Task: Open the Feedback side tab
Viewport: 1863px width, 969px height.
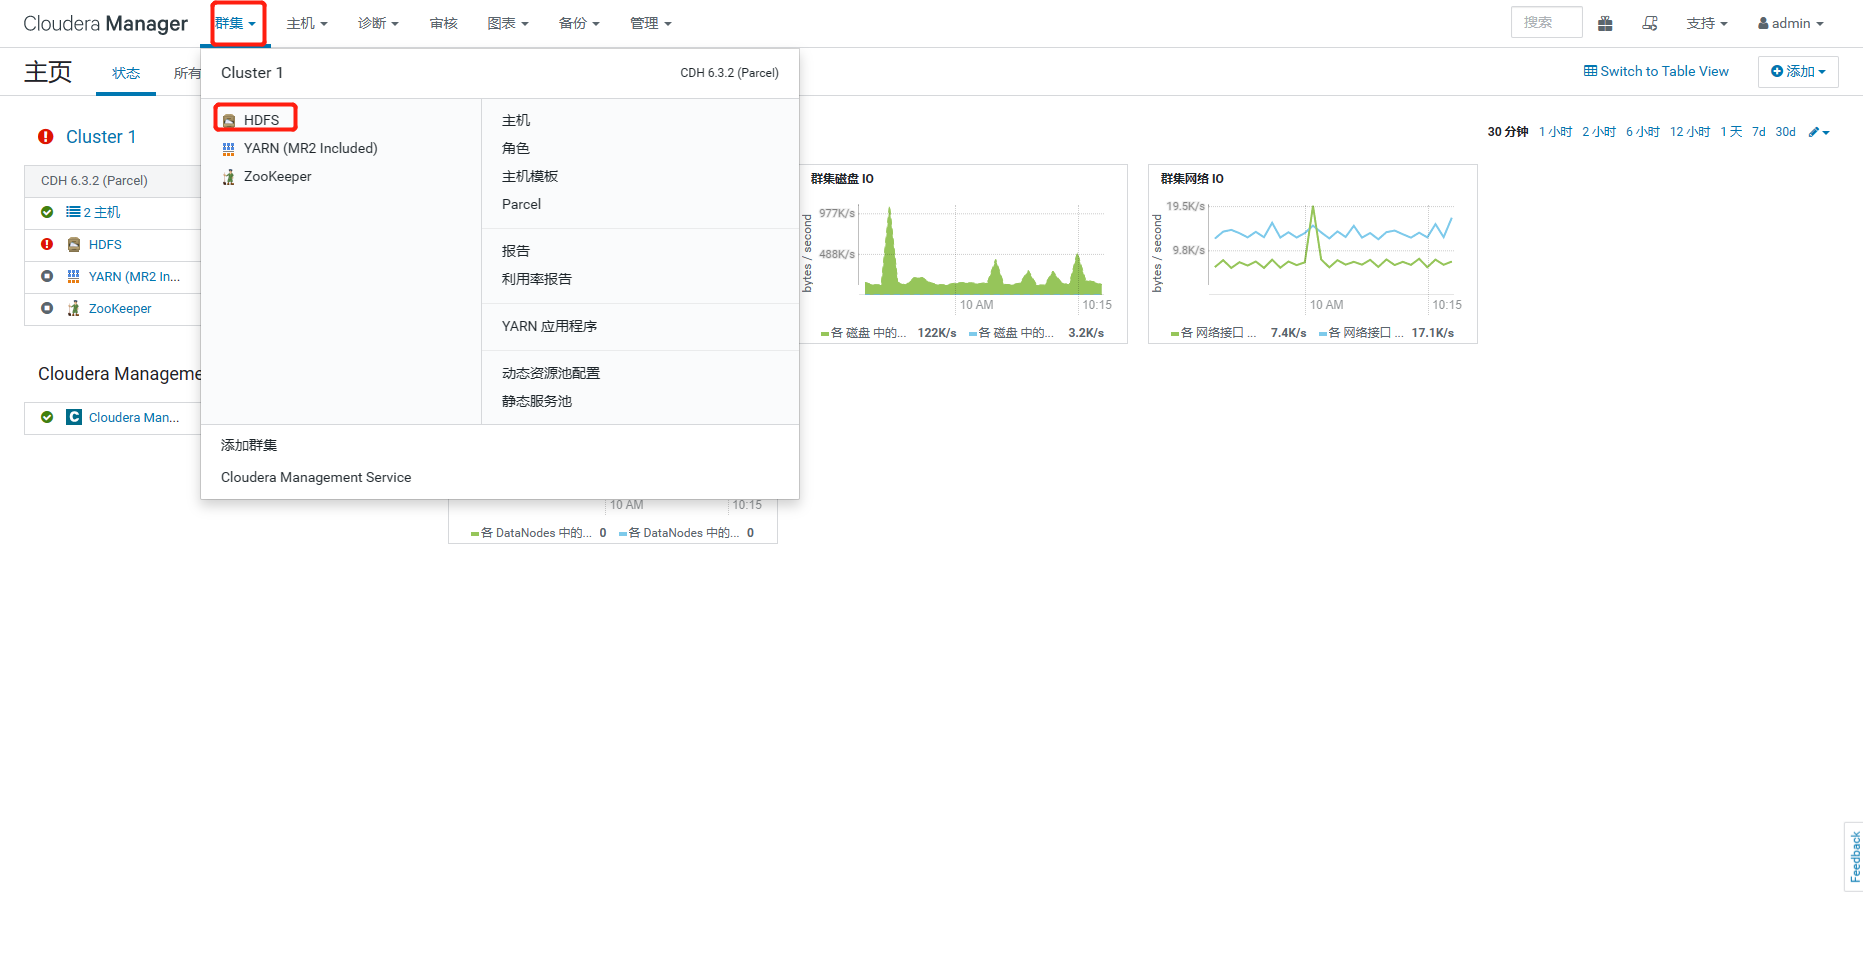Action: pyautogui.click(x=1854, y=857)
